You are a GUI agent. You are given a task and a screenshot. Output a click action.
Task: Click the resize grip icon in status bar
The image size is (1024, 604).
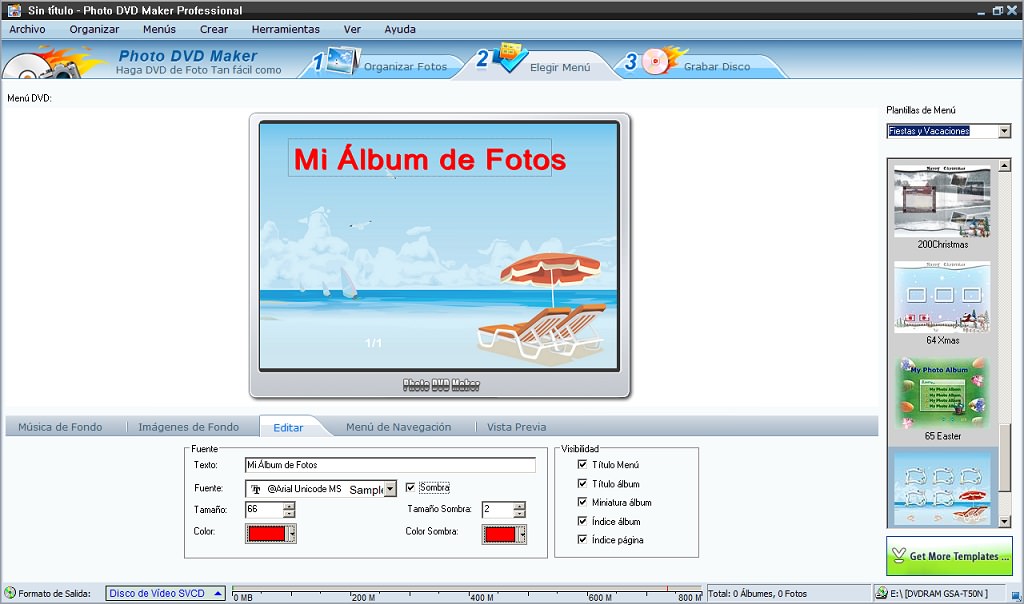[1016, 595]
